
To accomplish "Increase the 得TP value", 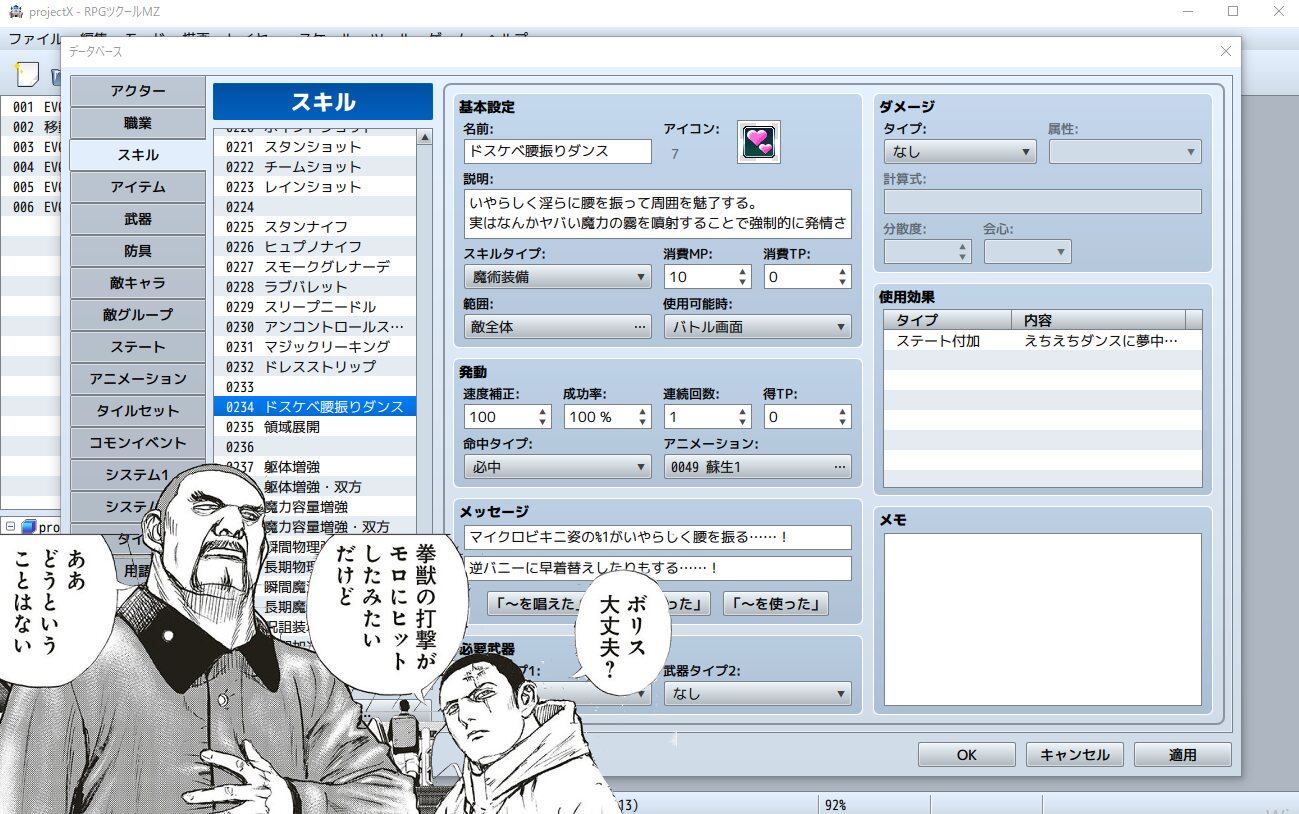I will 842,411.
